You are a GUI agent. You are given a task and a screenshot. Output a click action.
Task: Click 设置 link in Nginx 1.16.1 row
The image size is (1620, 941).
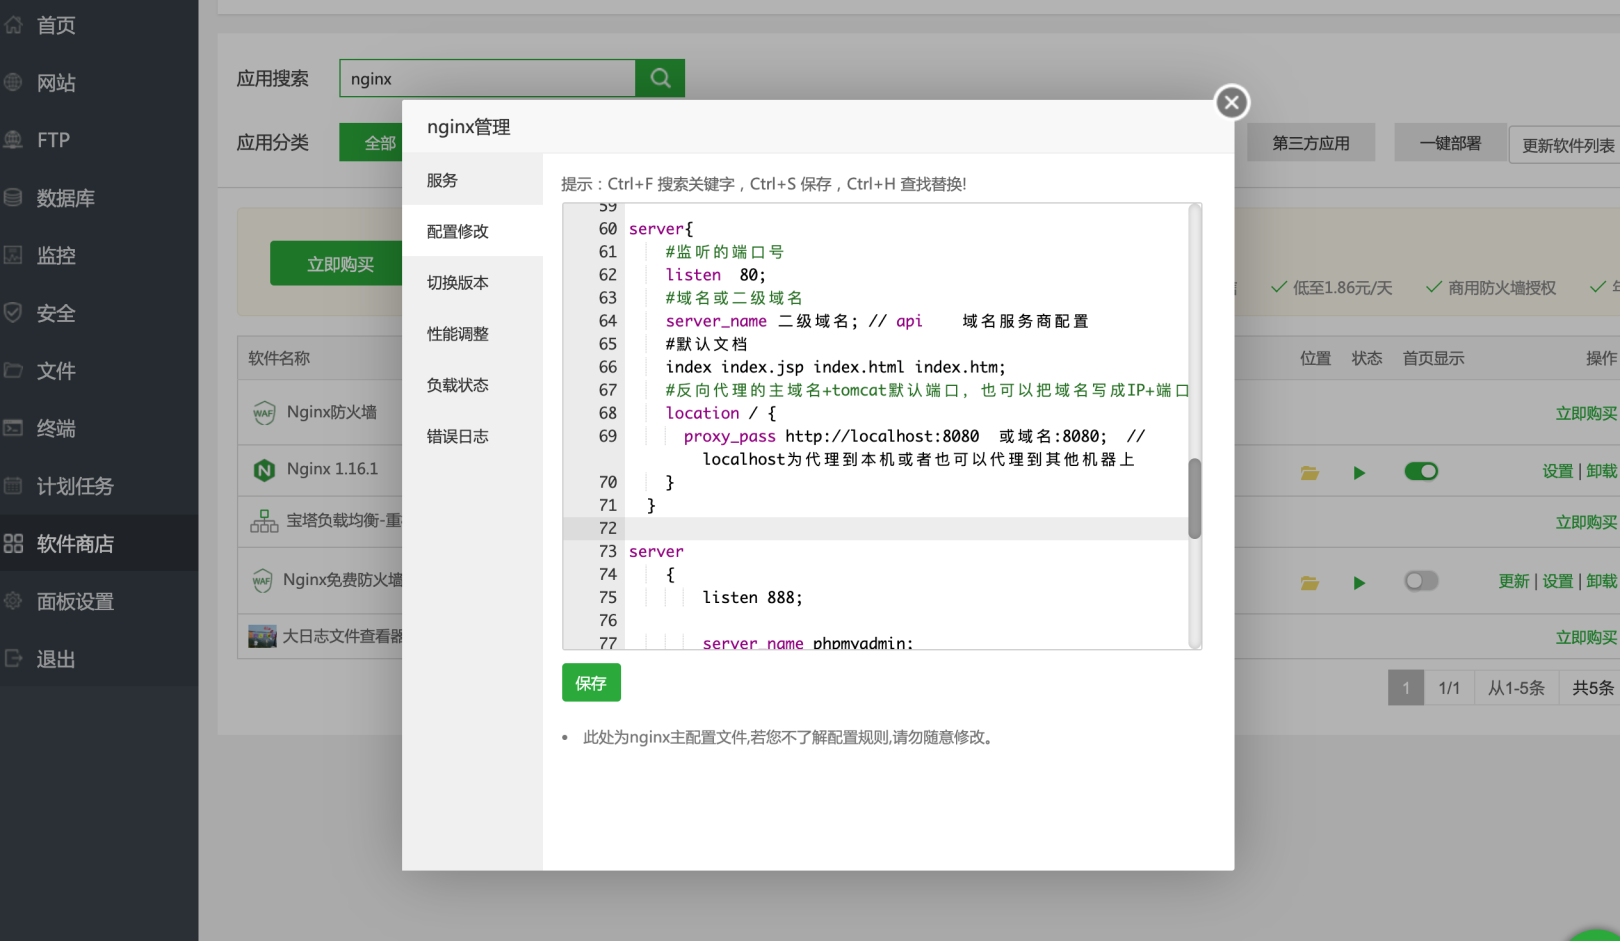point(1557,471)
